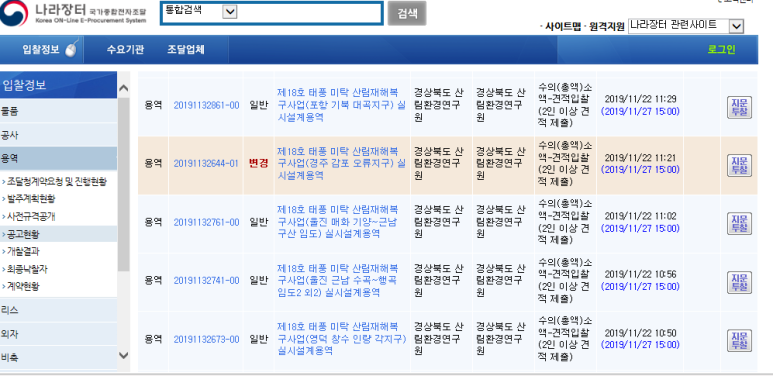Open fingerprint bid icon for 20191132644-01
Viewport: 773px width, 376px height.
click(x=739, y=166)
